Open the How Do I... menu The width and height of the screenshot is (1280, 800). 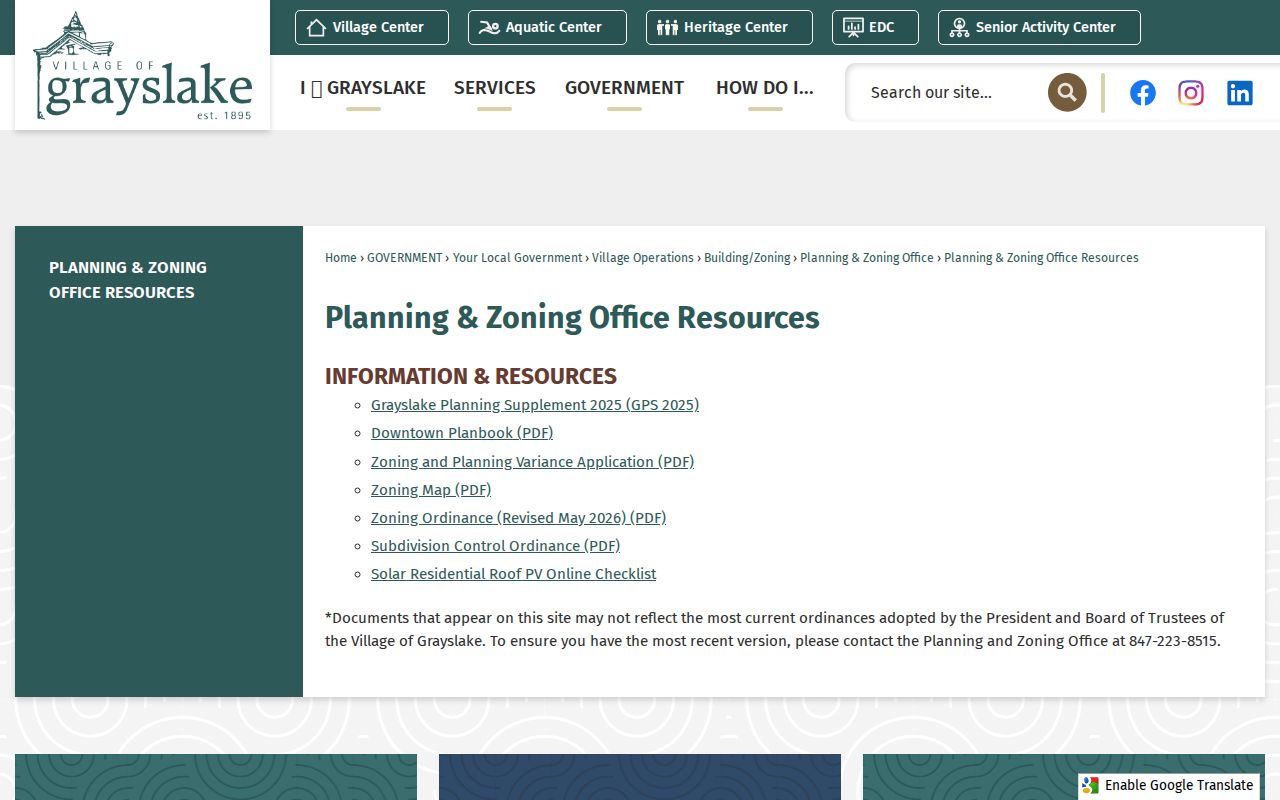click(x=765, y=88)
